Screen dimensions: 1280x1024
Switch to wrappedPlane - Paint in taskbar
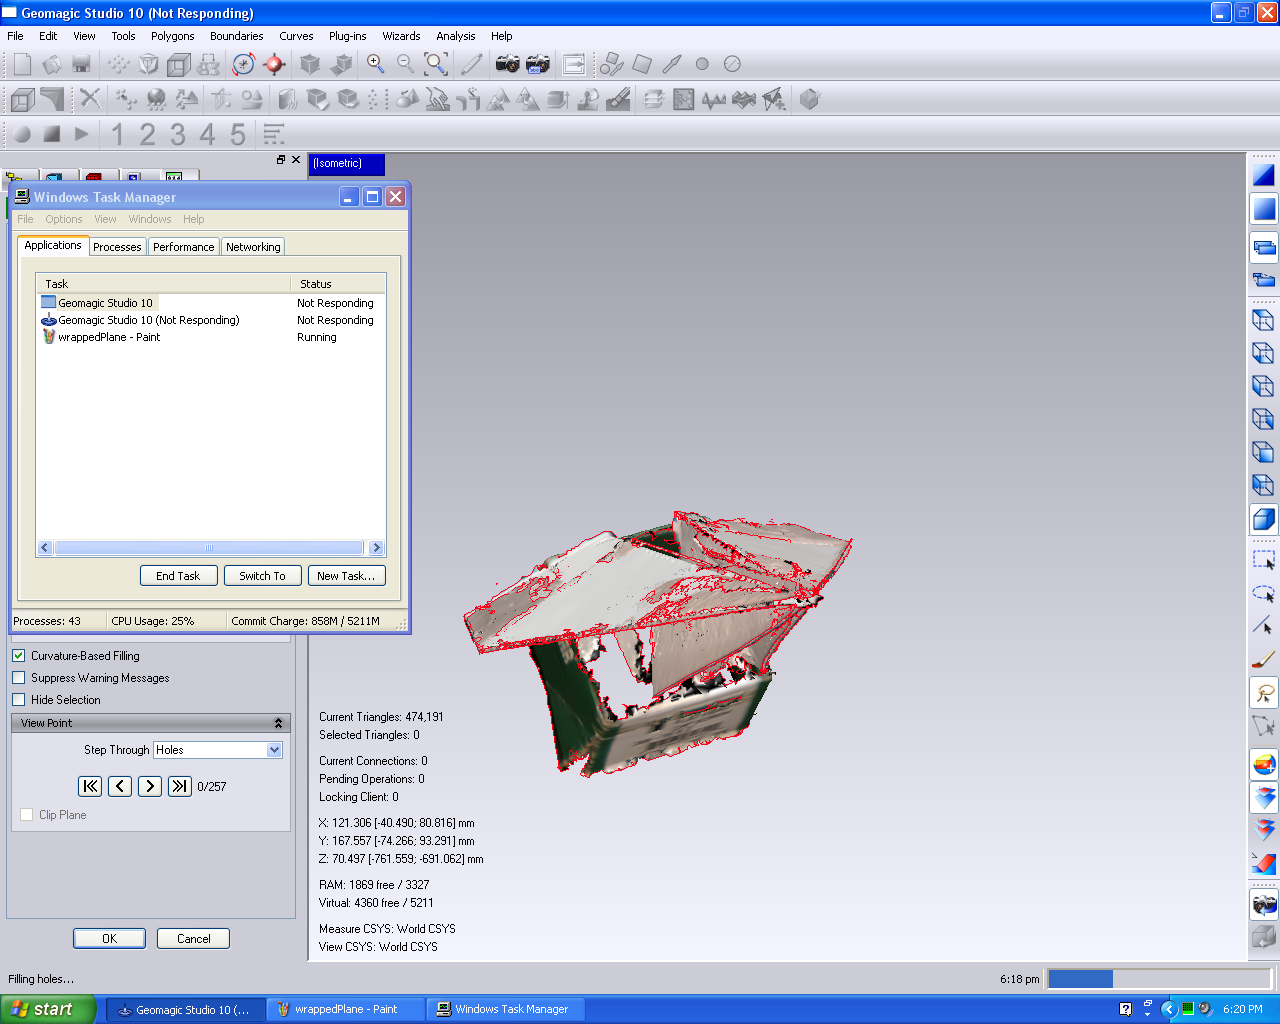click(346, 1010)
